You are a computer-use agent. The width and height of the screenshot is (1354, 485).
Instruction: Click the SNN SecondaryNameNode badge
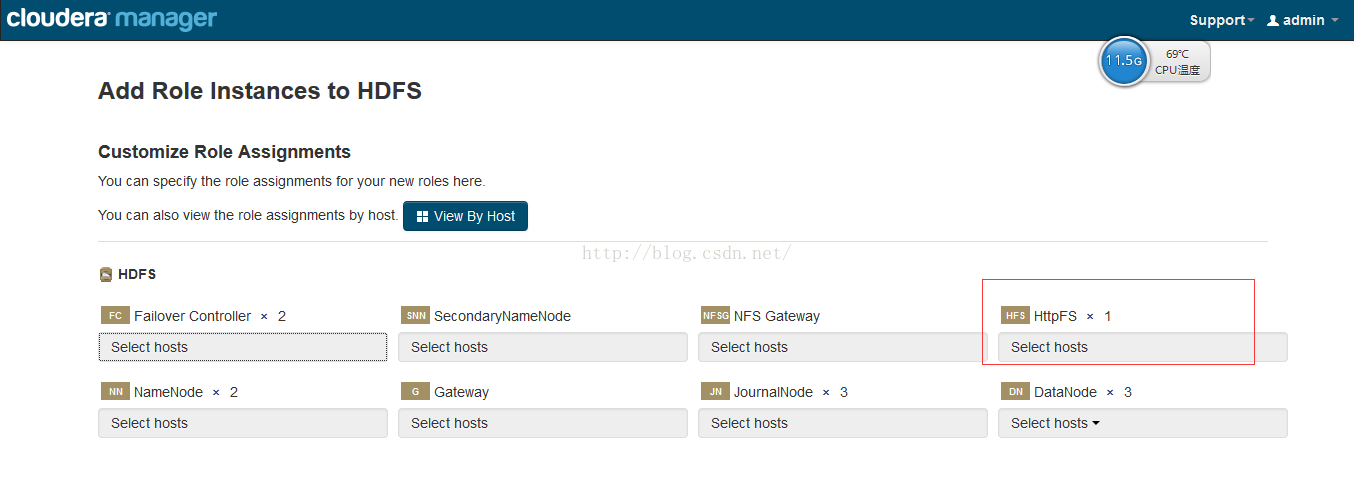pyautogui.click(x=415, y=316)
